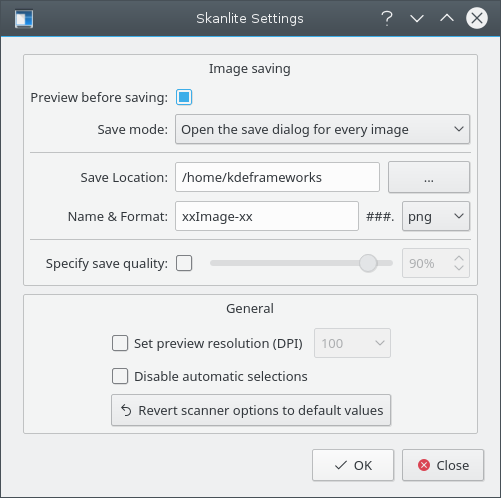Click the undo arrow icon on Revert button
This screenshot has height=498, width=501.
click(x=126, y=410)
